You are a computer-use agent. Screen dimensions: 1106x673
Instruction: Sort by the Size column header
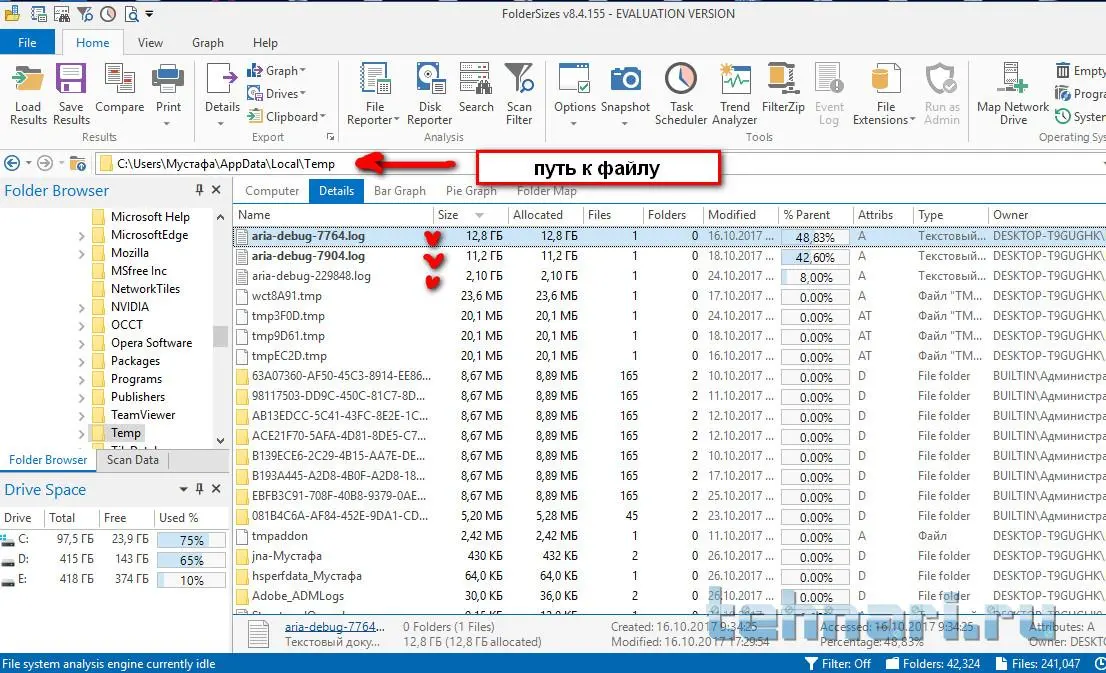469,214
